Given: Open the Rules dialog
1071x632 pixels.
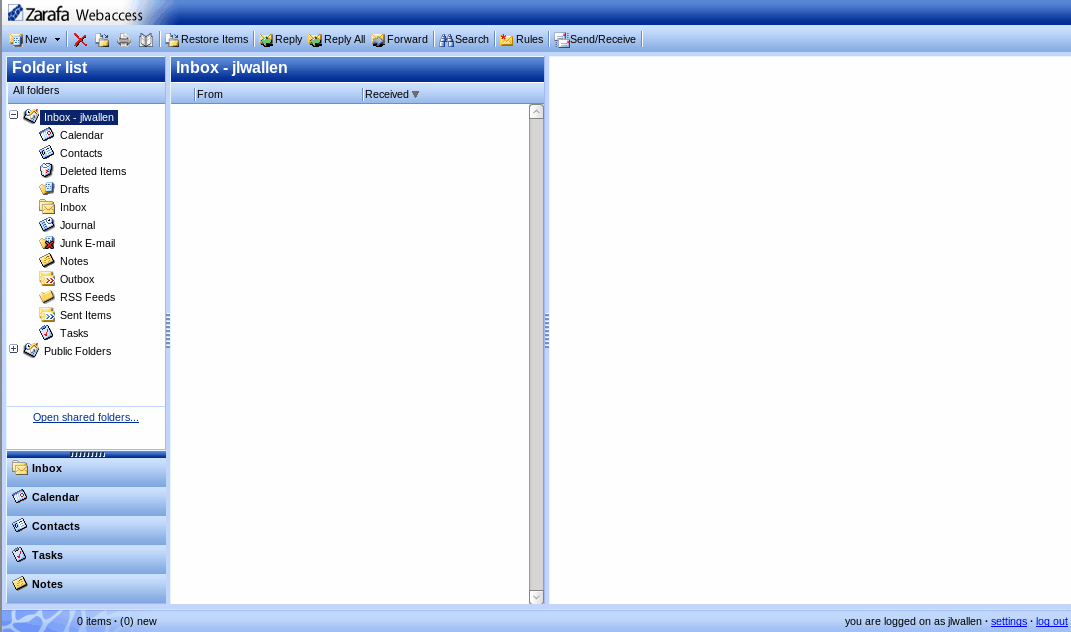Looking at the screenshot, I should coord(521,40).
